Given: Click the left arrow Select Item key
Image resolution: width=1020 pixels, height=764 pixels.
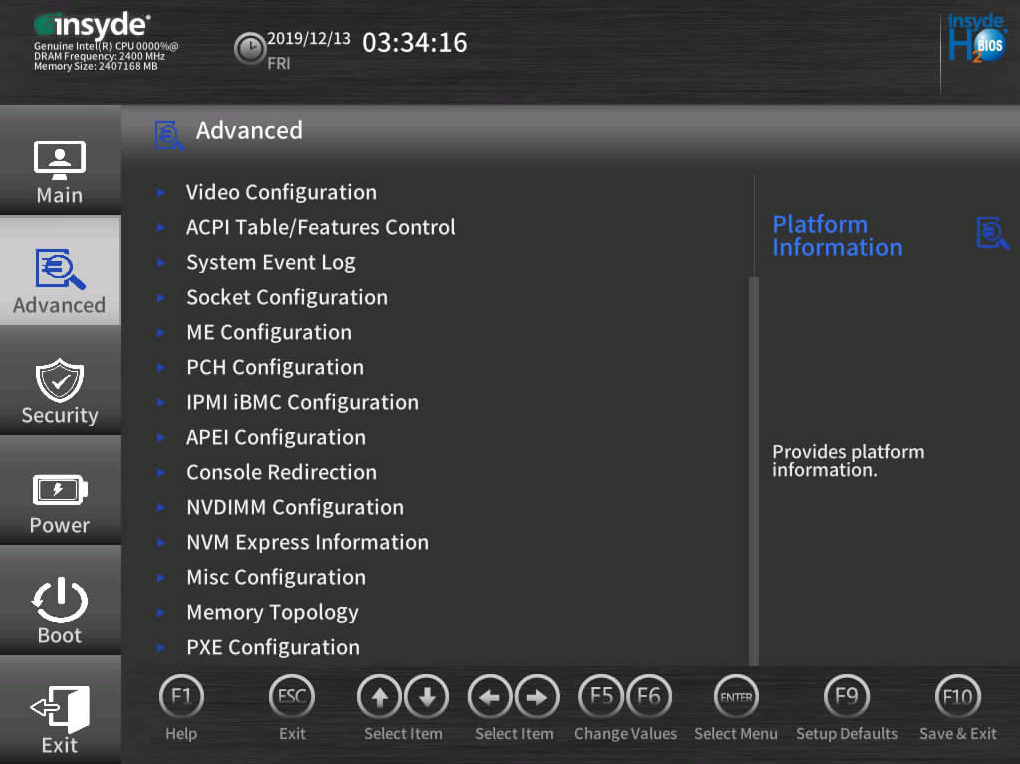Looking at the screenshot, I should (x=490, y=697).
